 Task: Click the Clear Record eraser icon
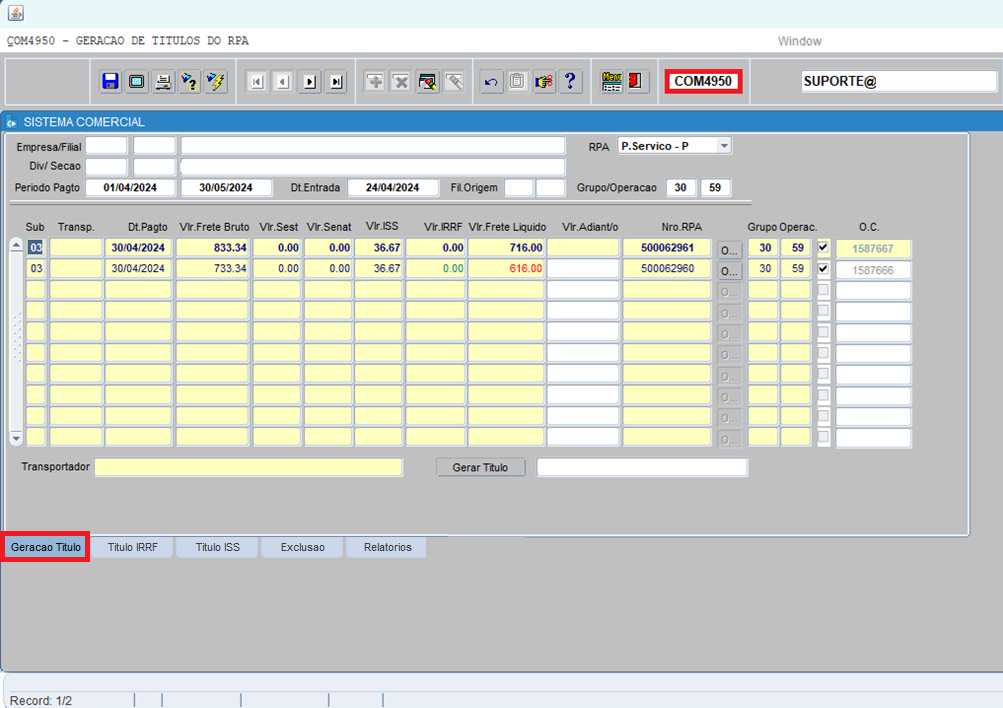click(427, 82)
